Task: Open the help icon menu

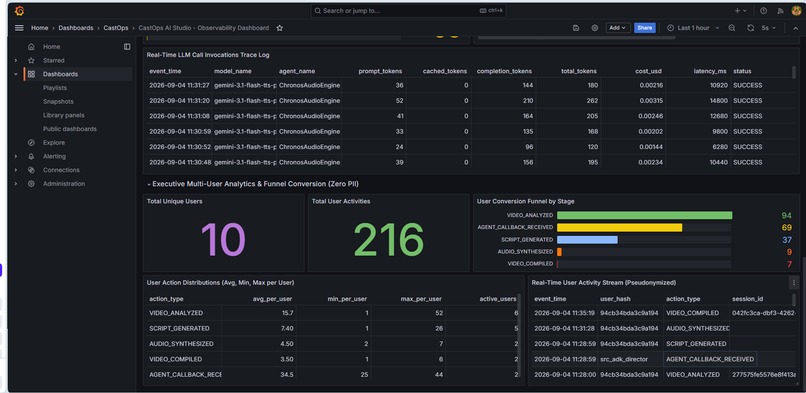Action: click(x=763, y=11)
